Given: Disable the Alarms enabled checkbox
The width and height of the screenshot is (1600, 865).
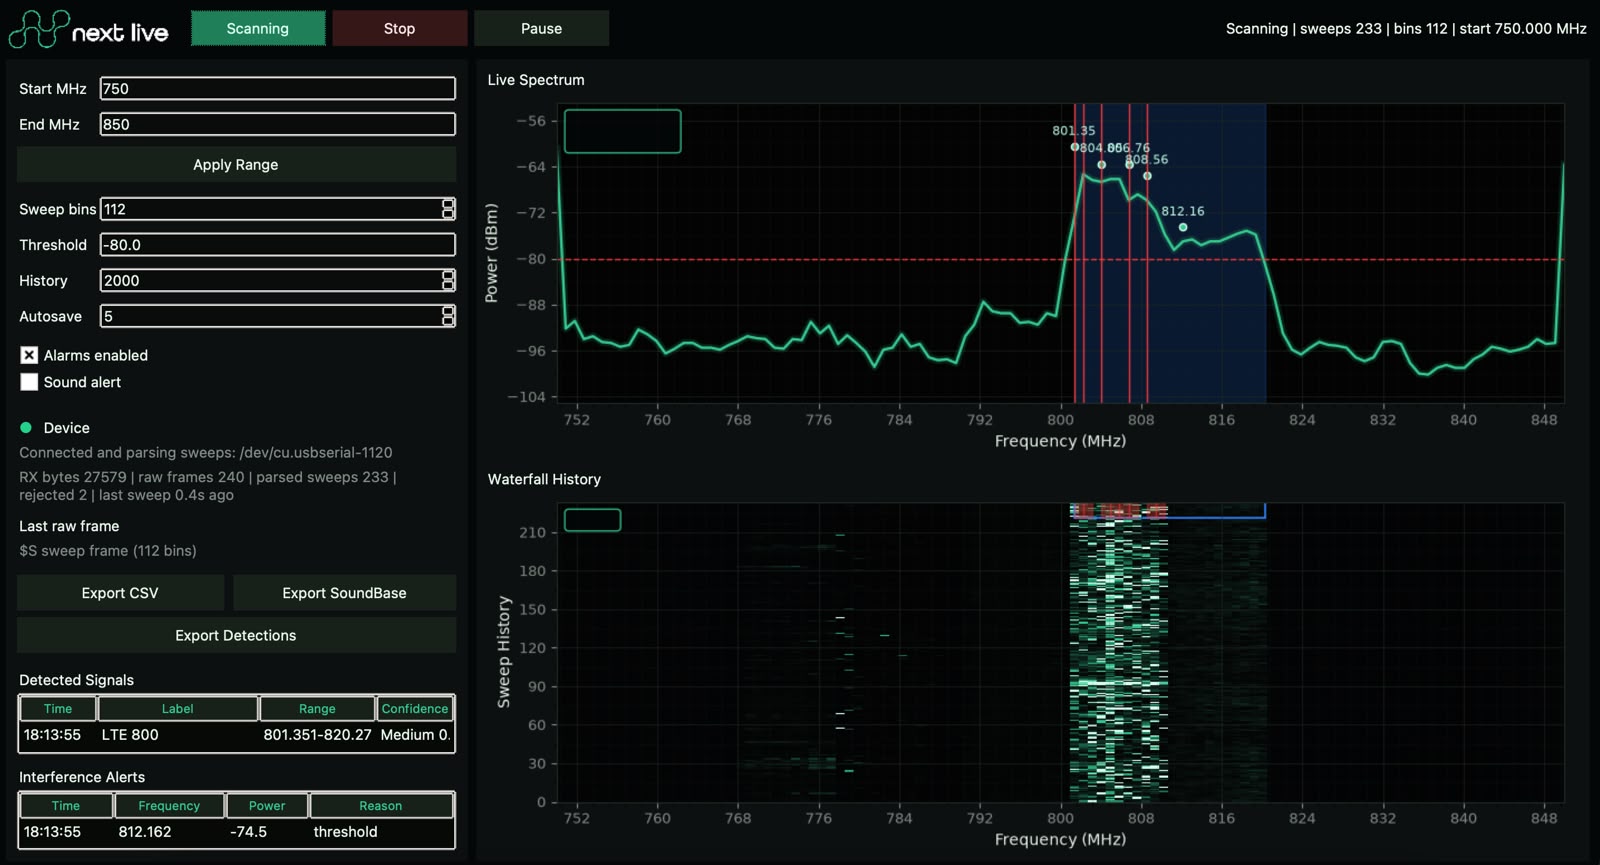Looking at the screenshot, I should [29, 355].
